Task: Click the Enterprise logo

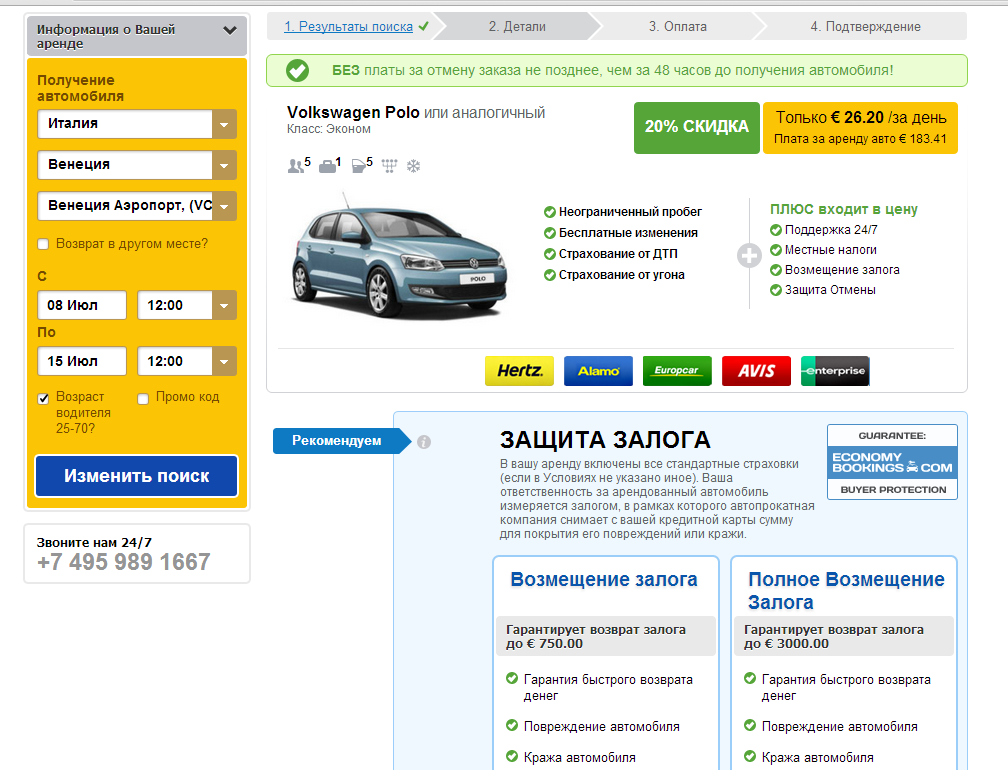Action: [835, 371]
